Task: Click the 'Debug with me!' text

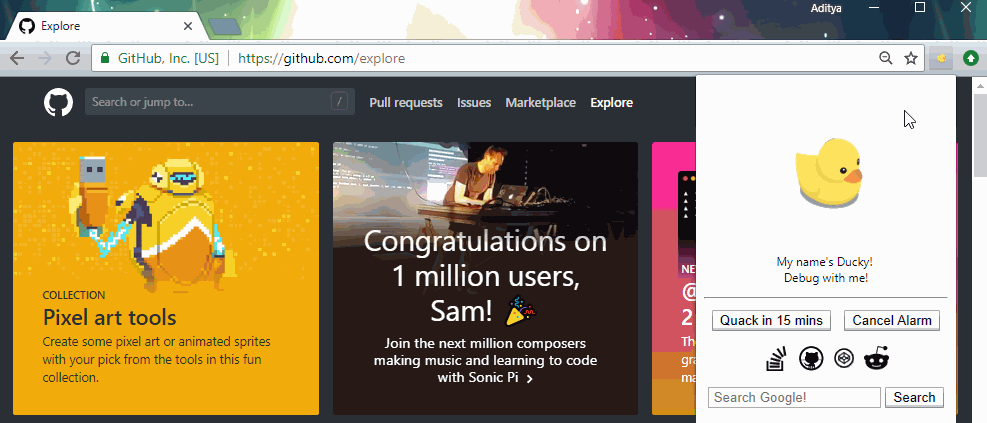Action: click(x=826, y=278)
